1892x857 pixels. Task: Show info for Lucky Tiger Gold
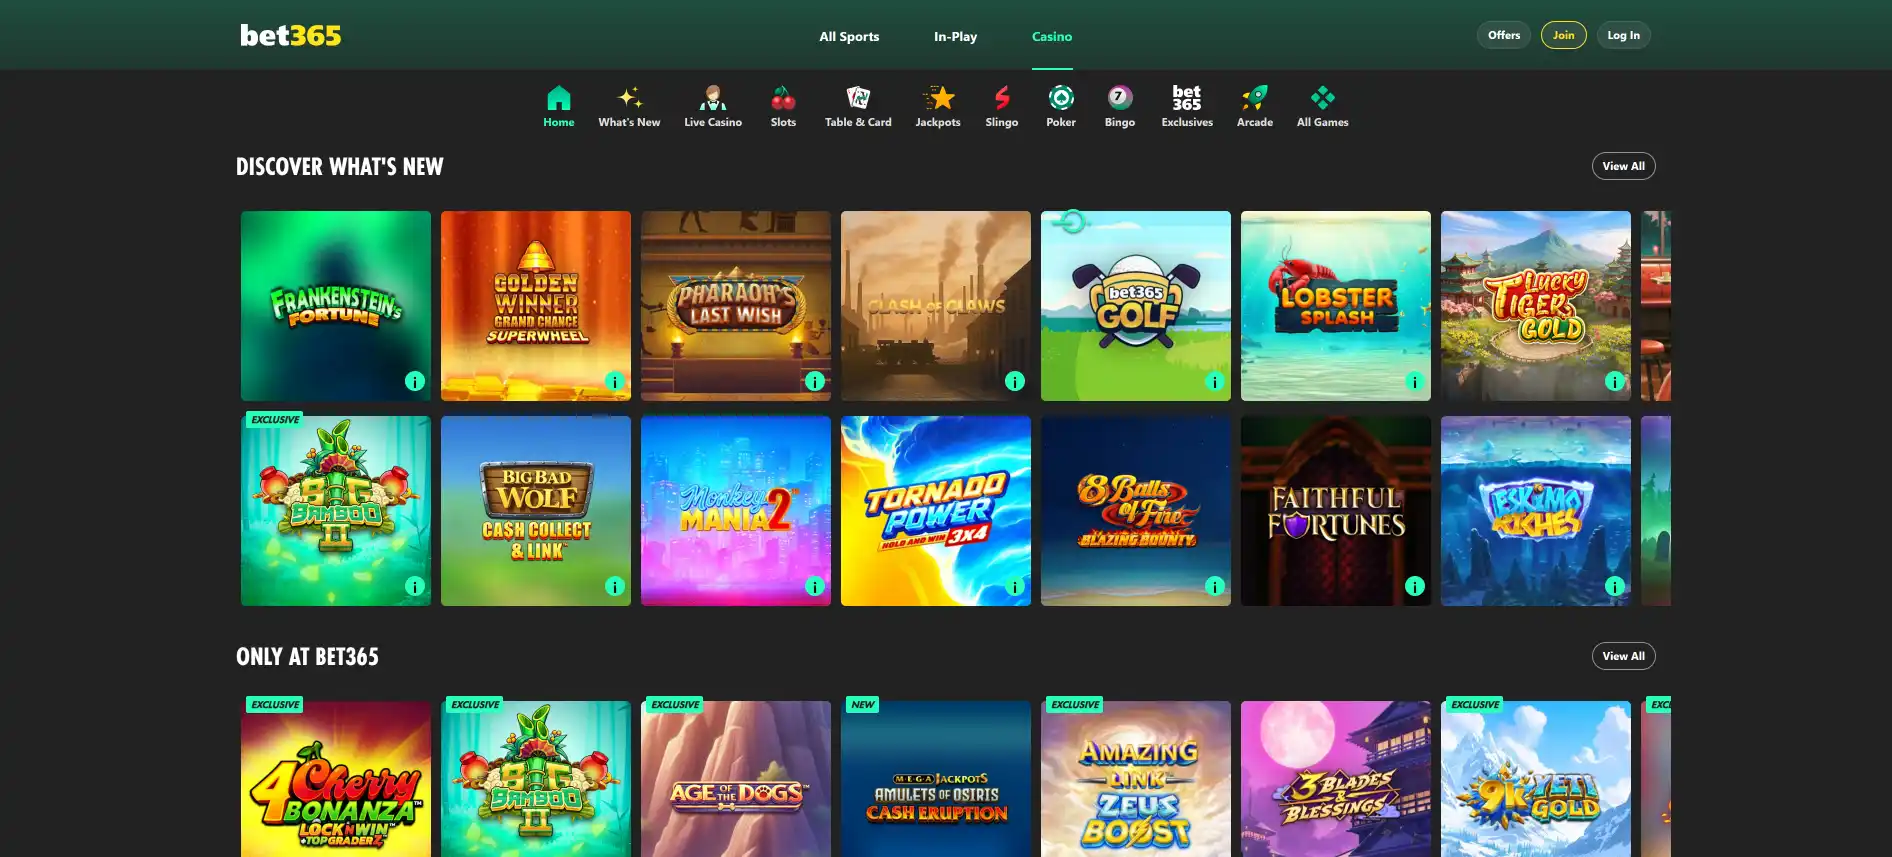point(1615,381)
